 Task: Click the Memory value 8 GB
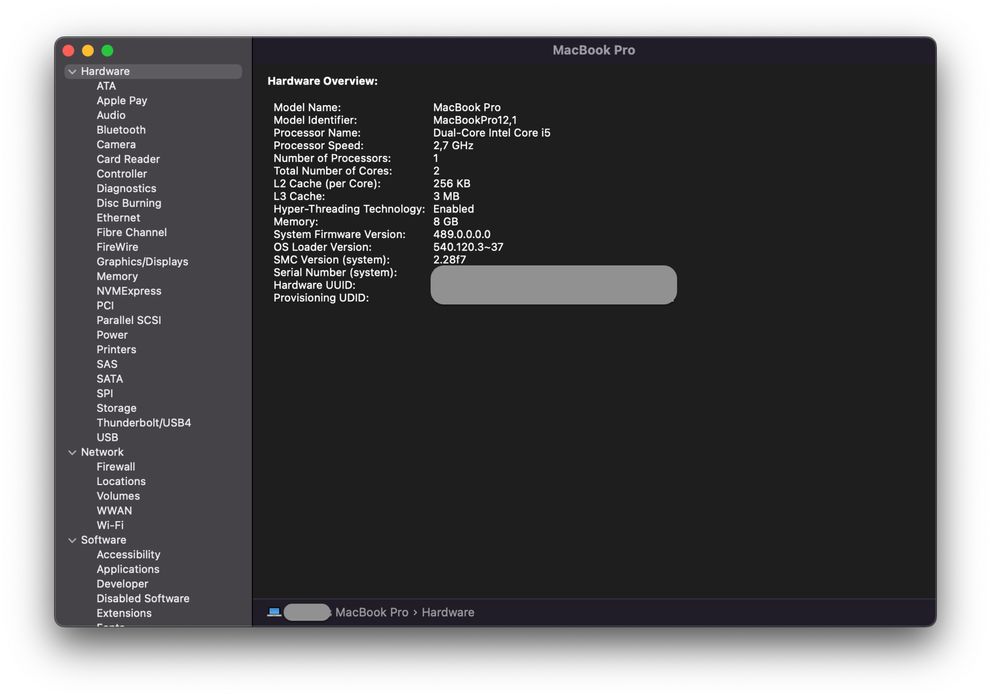[x=446, y=222]
